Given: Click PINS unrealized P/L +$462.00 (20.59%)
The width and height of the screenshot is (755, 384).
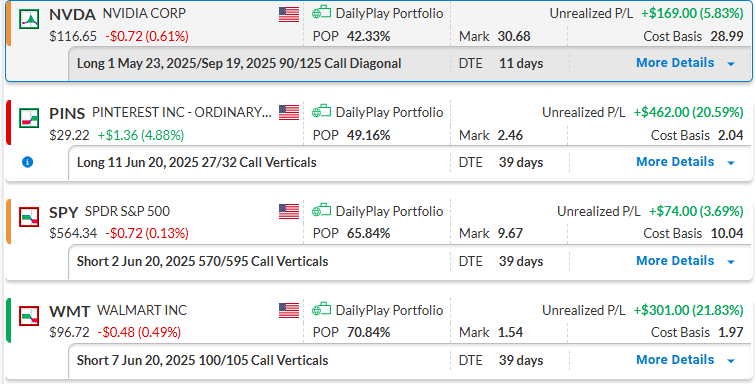Looking at the screenshot, I should [689, 112].
